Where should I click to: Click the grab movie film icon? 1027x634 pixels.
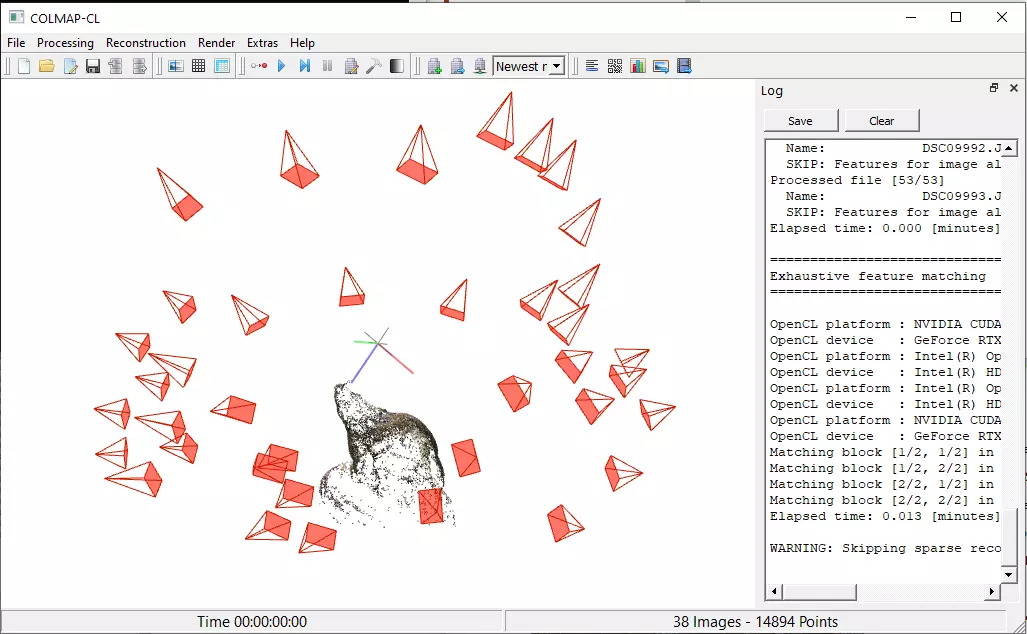[x=684, y=67]
